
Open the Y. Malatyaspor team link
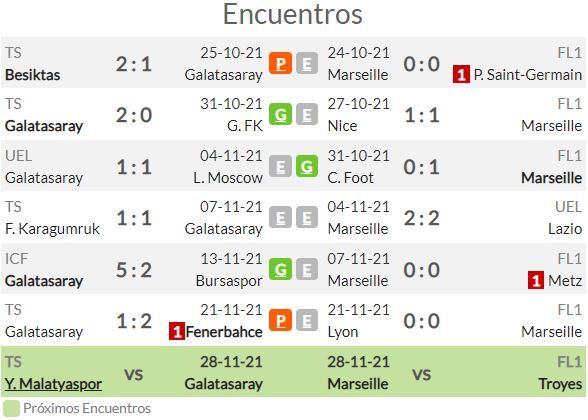click(53, 384)
